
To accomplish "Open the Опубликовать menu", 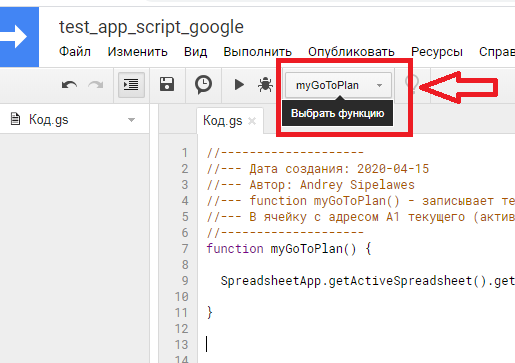I will click(351, 52).
